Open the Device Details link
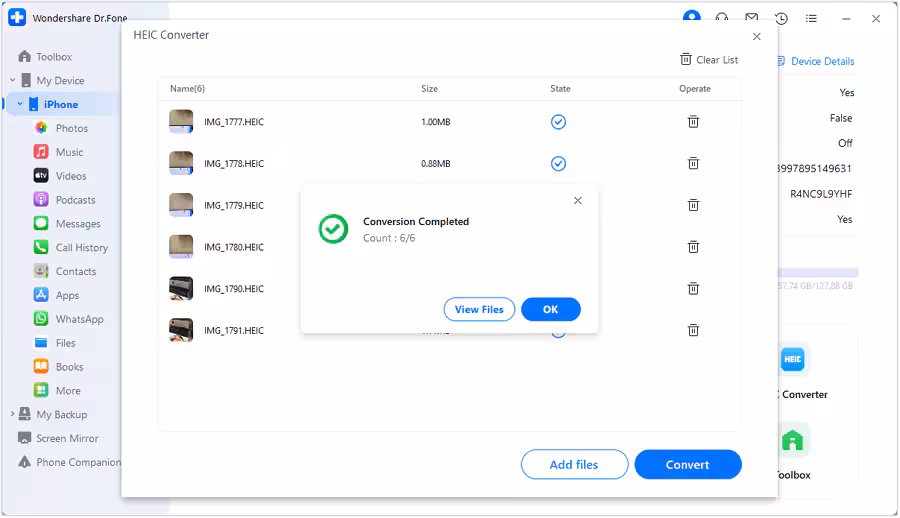The image size is (900, 518). pos(822,62)
